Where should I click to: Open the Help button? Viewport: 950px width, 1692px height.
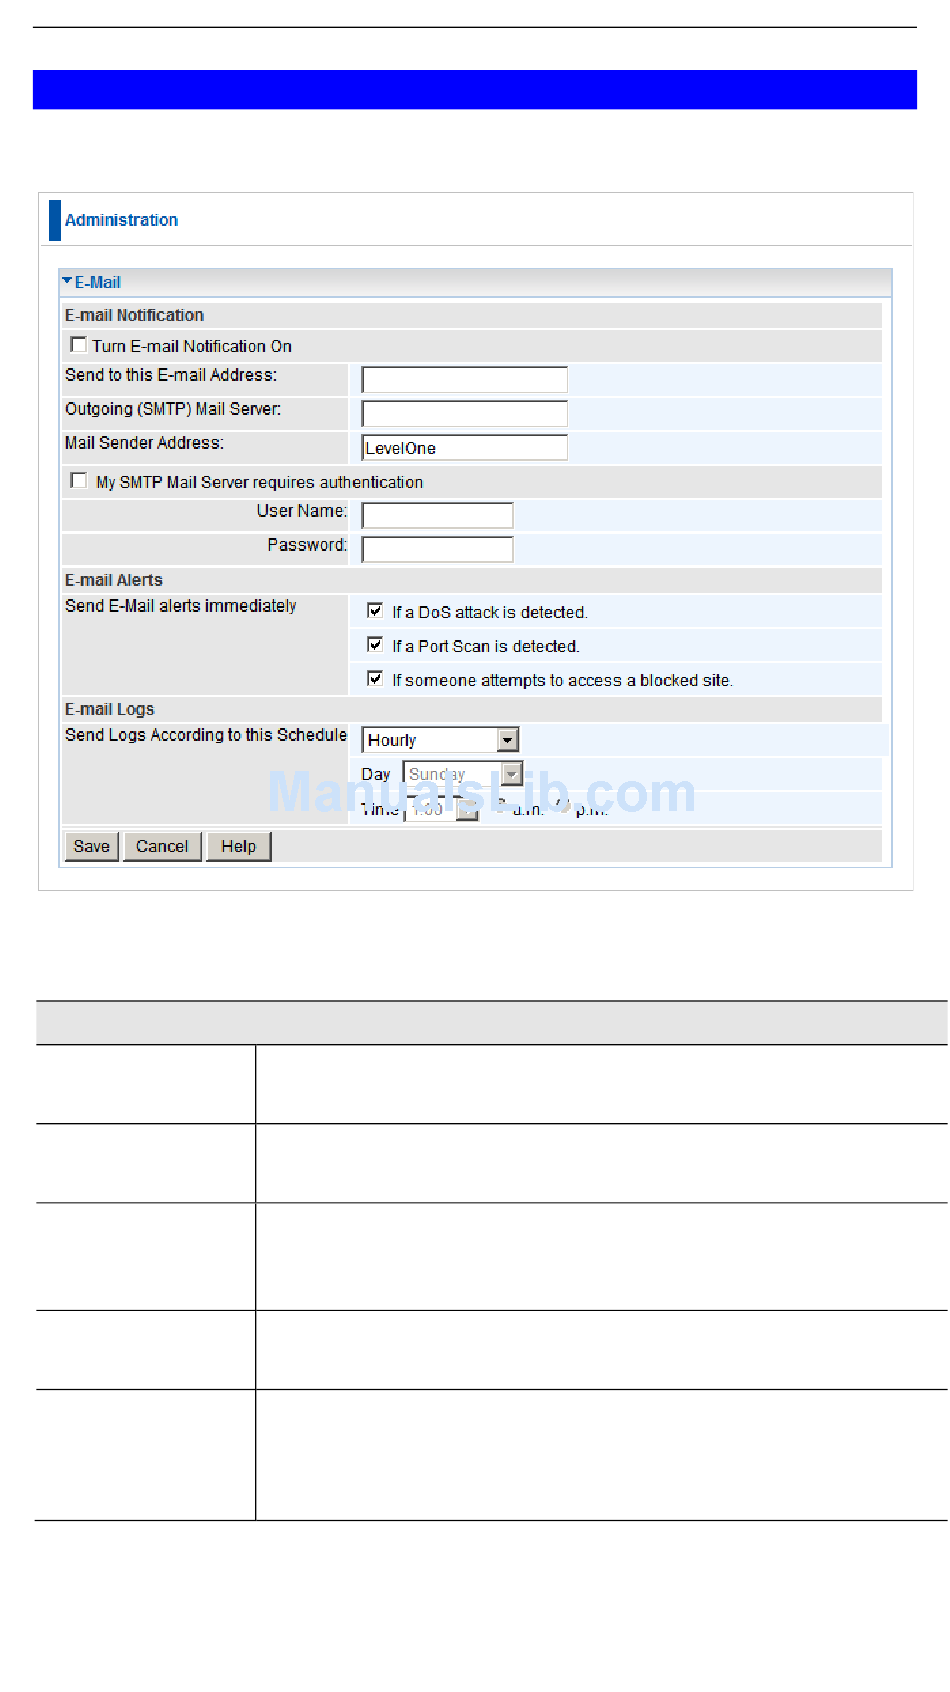238,846
